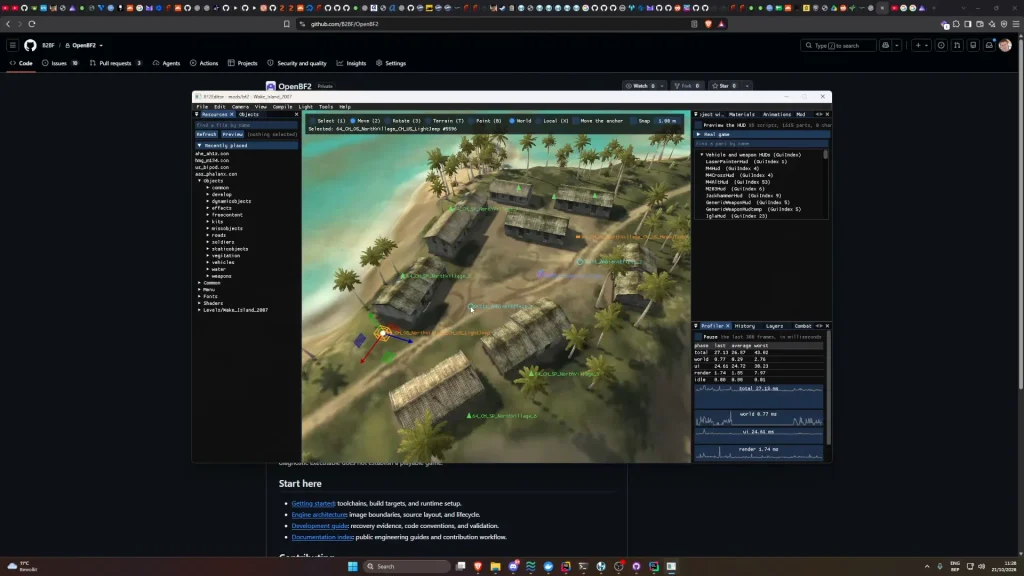1024x576 pixels.
Task: Collapse the Objects tree node
Action: pyautogui.click(x=200, y=181)
